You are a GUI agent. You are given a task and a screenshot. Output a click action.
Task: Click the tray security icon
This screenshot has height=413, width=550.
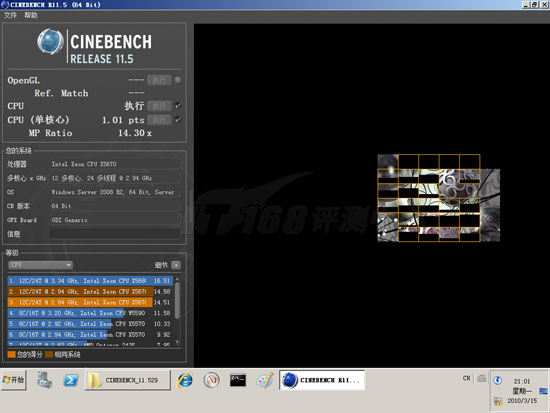point(498,401)
